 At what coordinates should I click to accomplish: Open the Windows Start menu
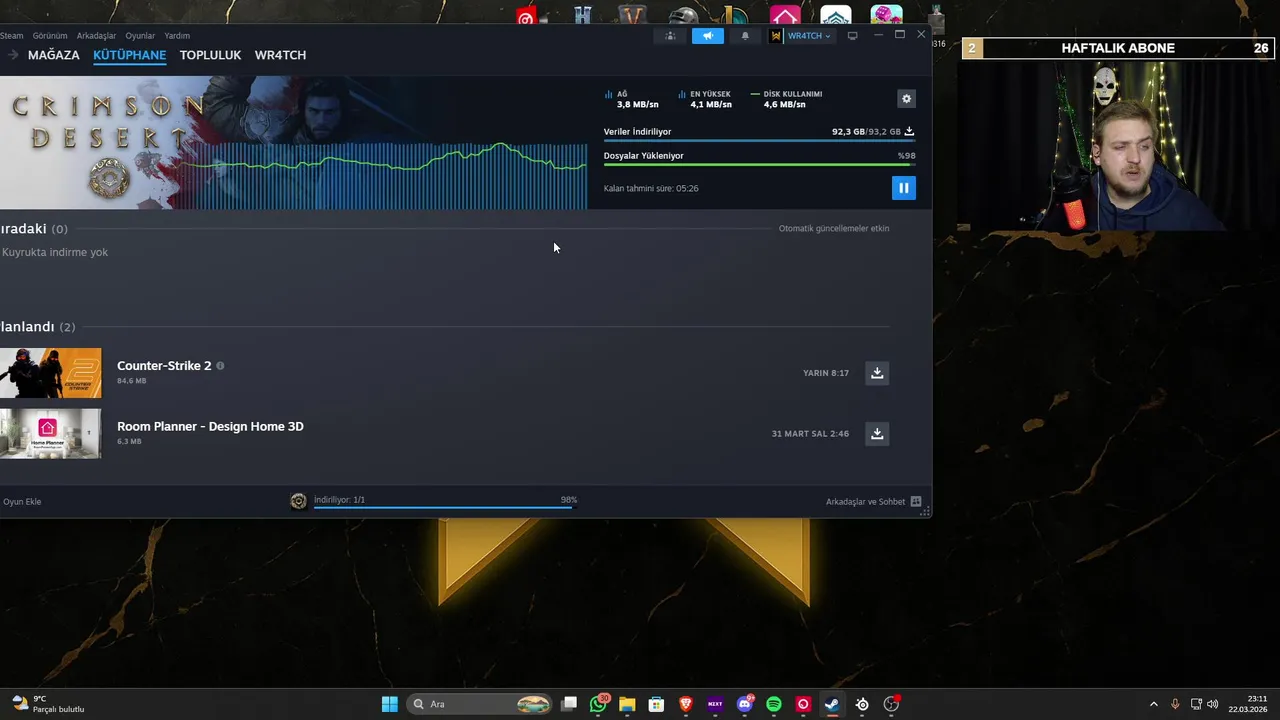(x=390, y=704)
